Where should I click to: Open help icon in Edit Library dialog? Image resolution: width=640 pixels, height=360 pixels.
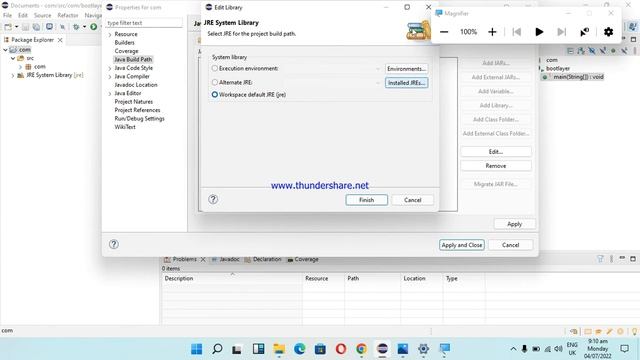(213, 199)
